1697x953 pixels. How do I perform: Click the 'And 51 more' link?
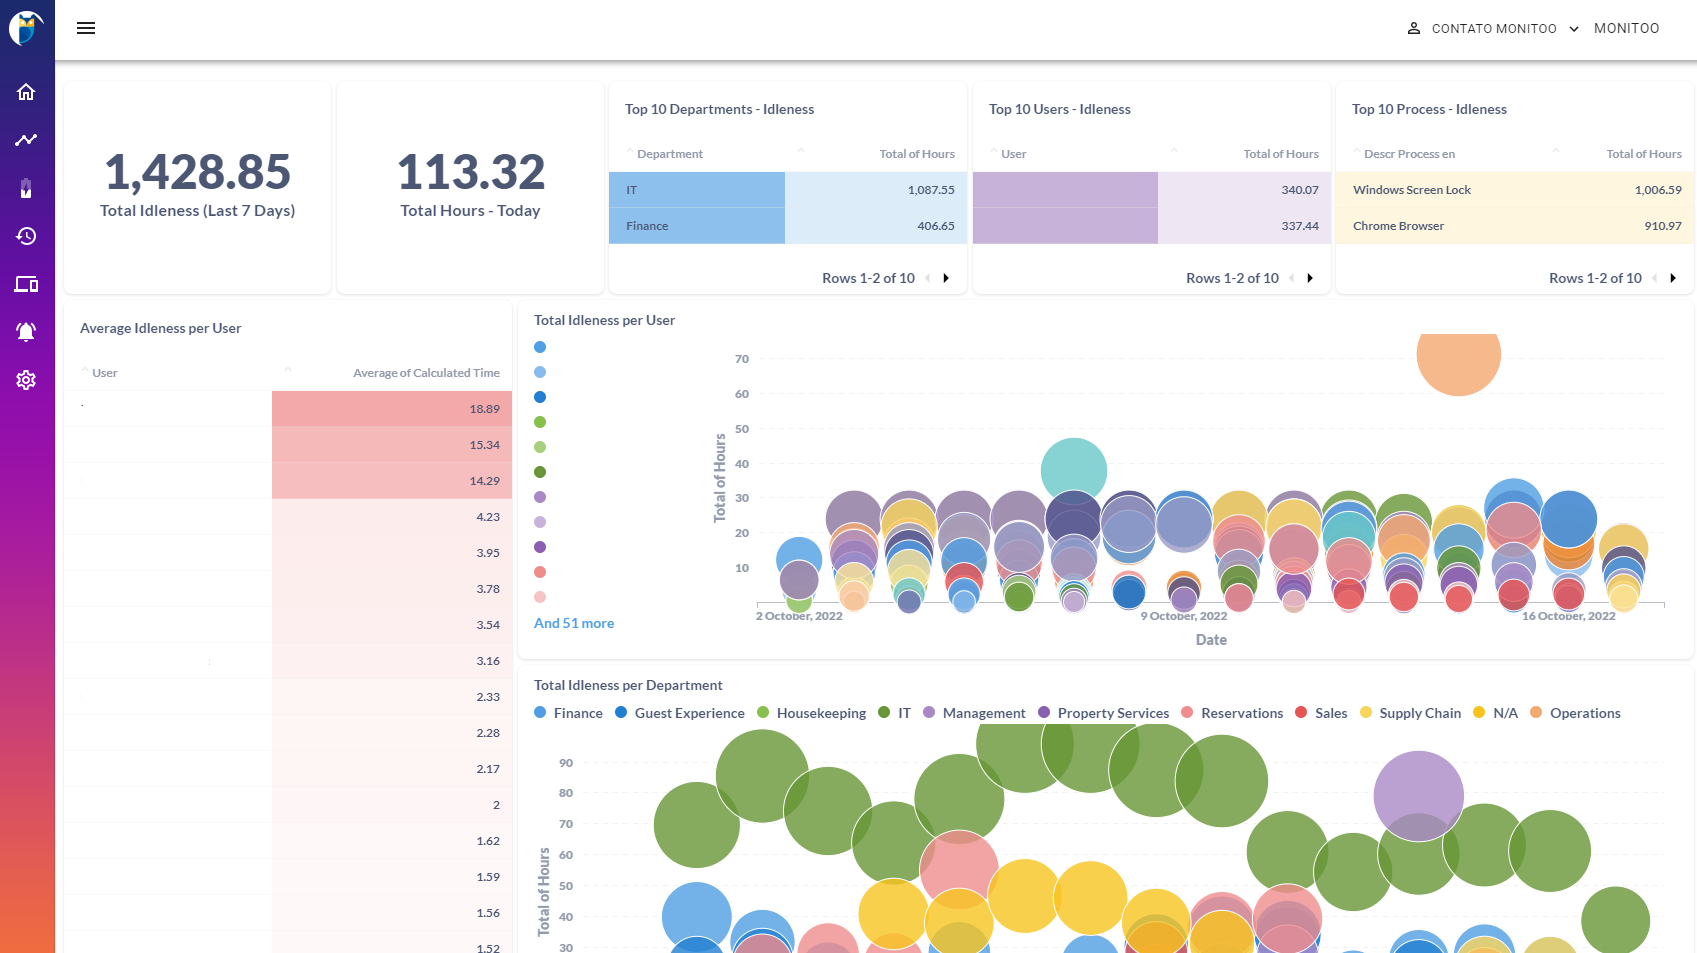tap(574, 622)
